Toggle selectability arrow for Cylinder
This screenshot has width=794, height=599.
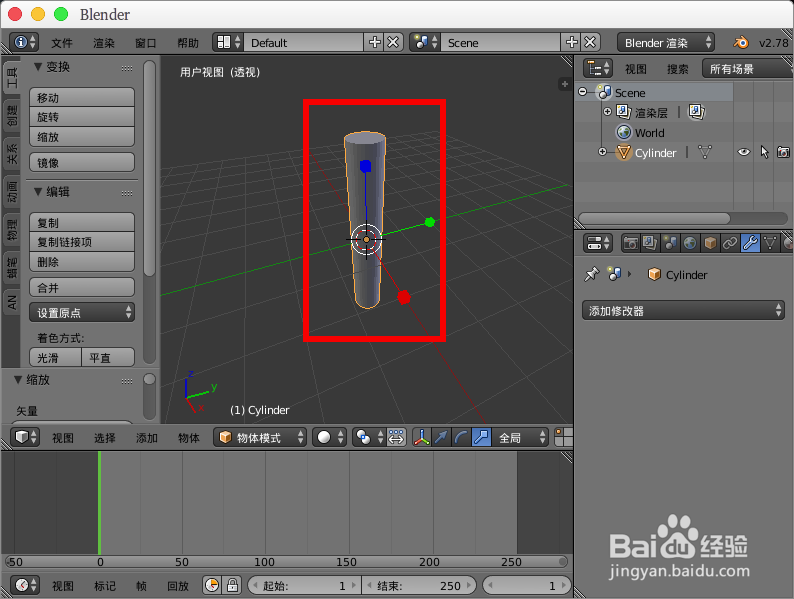tap(764, 152)
